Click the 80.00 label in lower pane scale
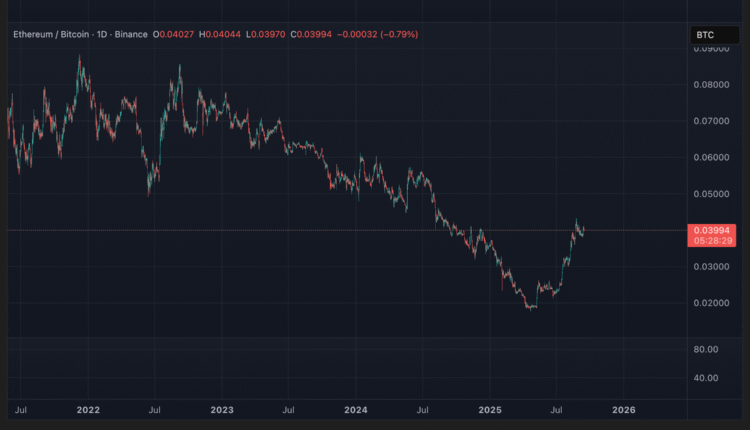Image resolution: width=750 pixels, height=430 pixels. pos(707,349)
